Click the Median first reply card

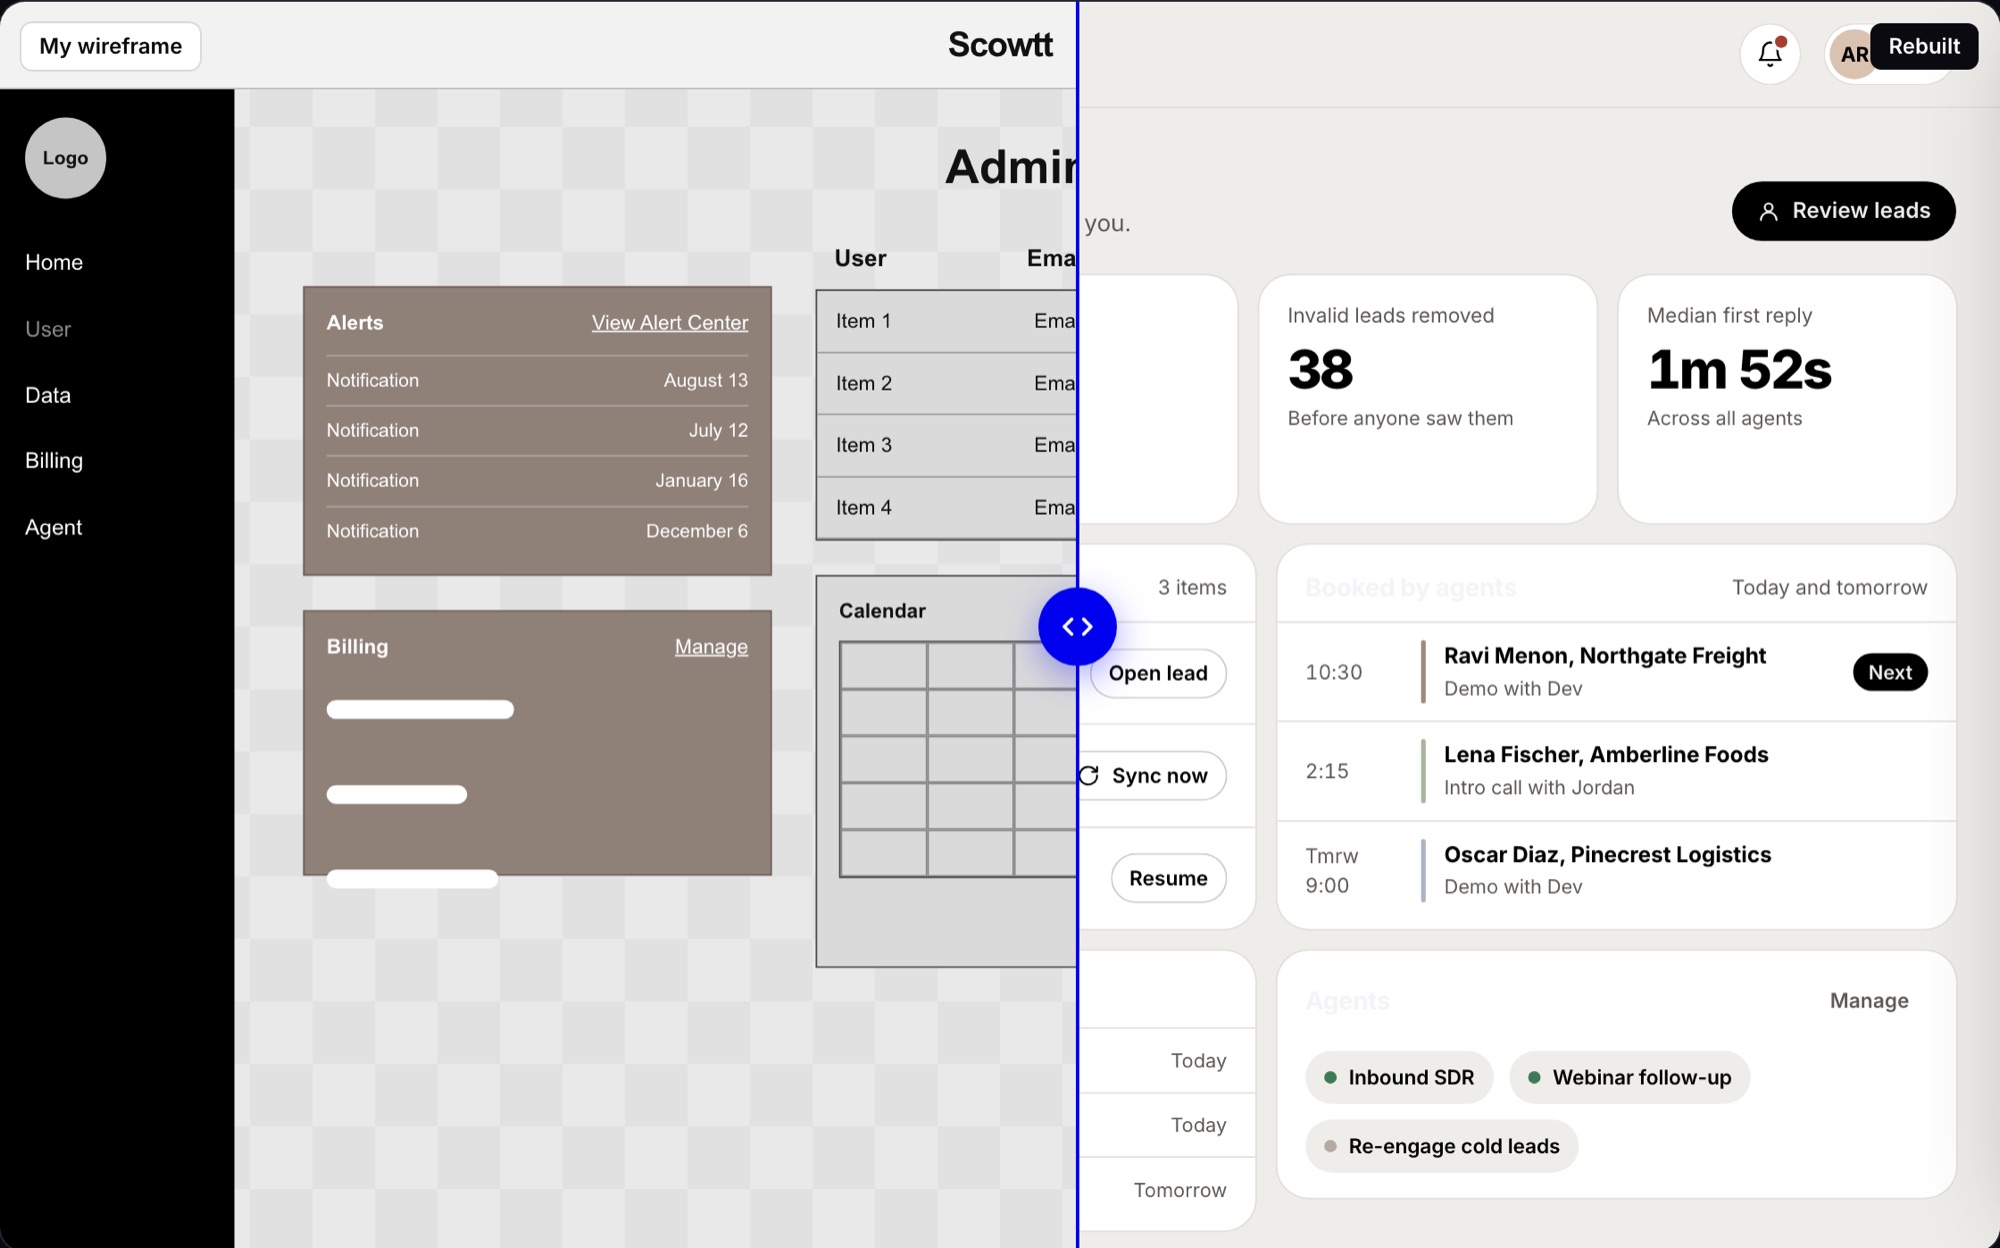click(1787, 399)
